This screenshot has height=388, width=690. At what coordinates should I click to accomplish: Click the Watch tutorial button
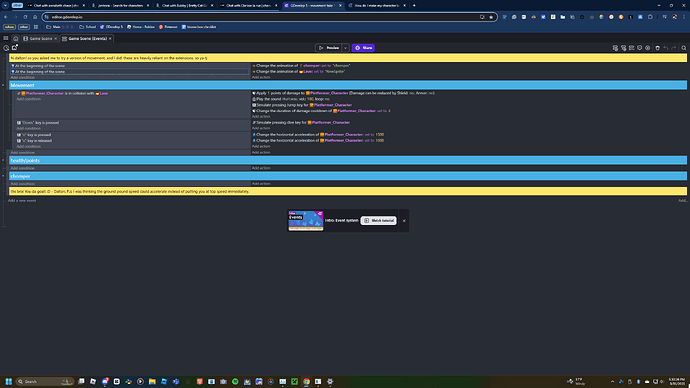[x=378, y=220]
